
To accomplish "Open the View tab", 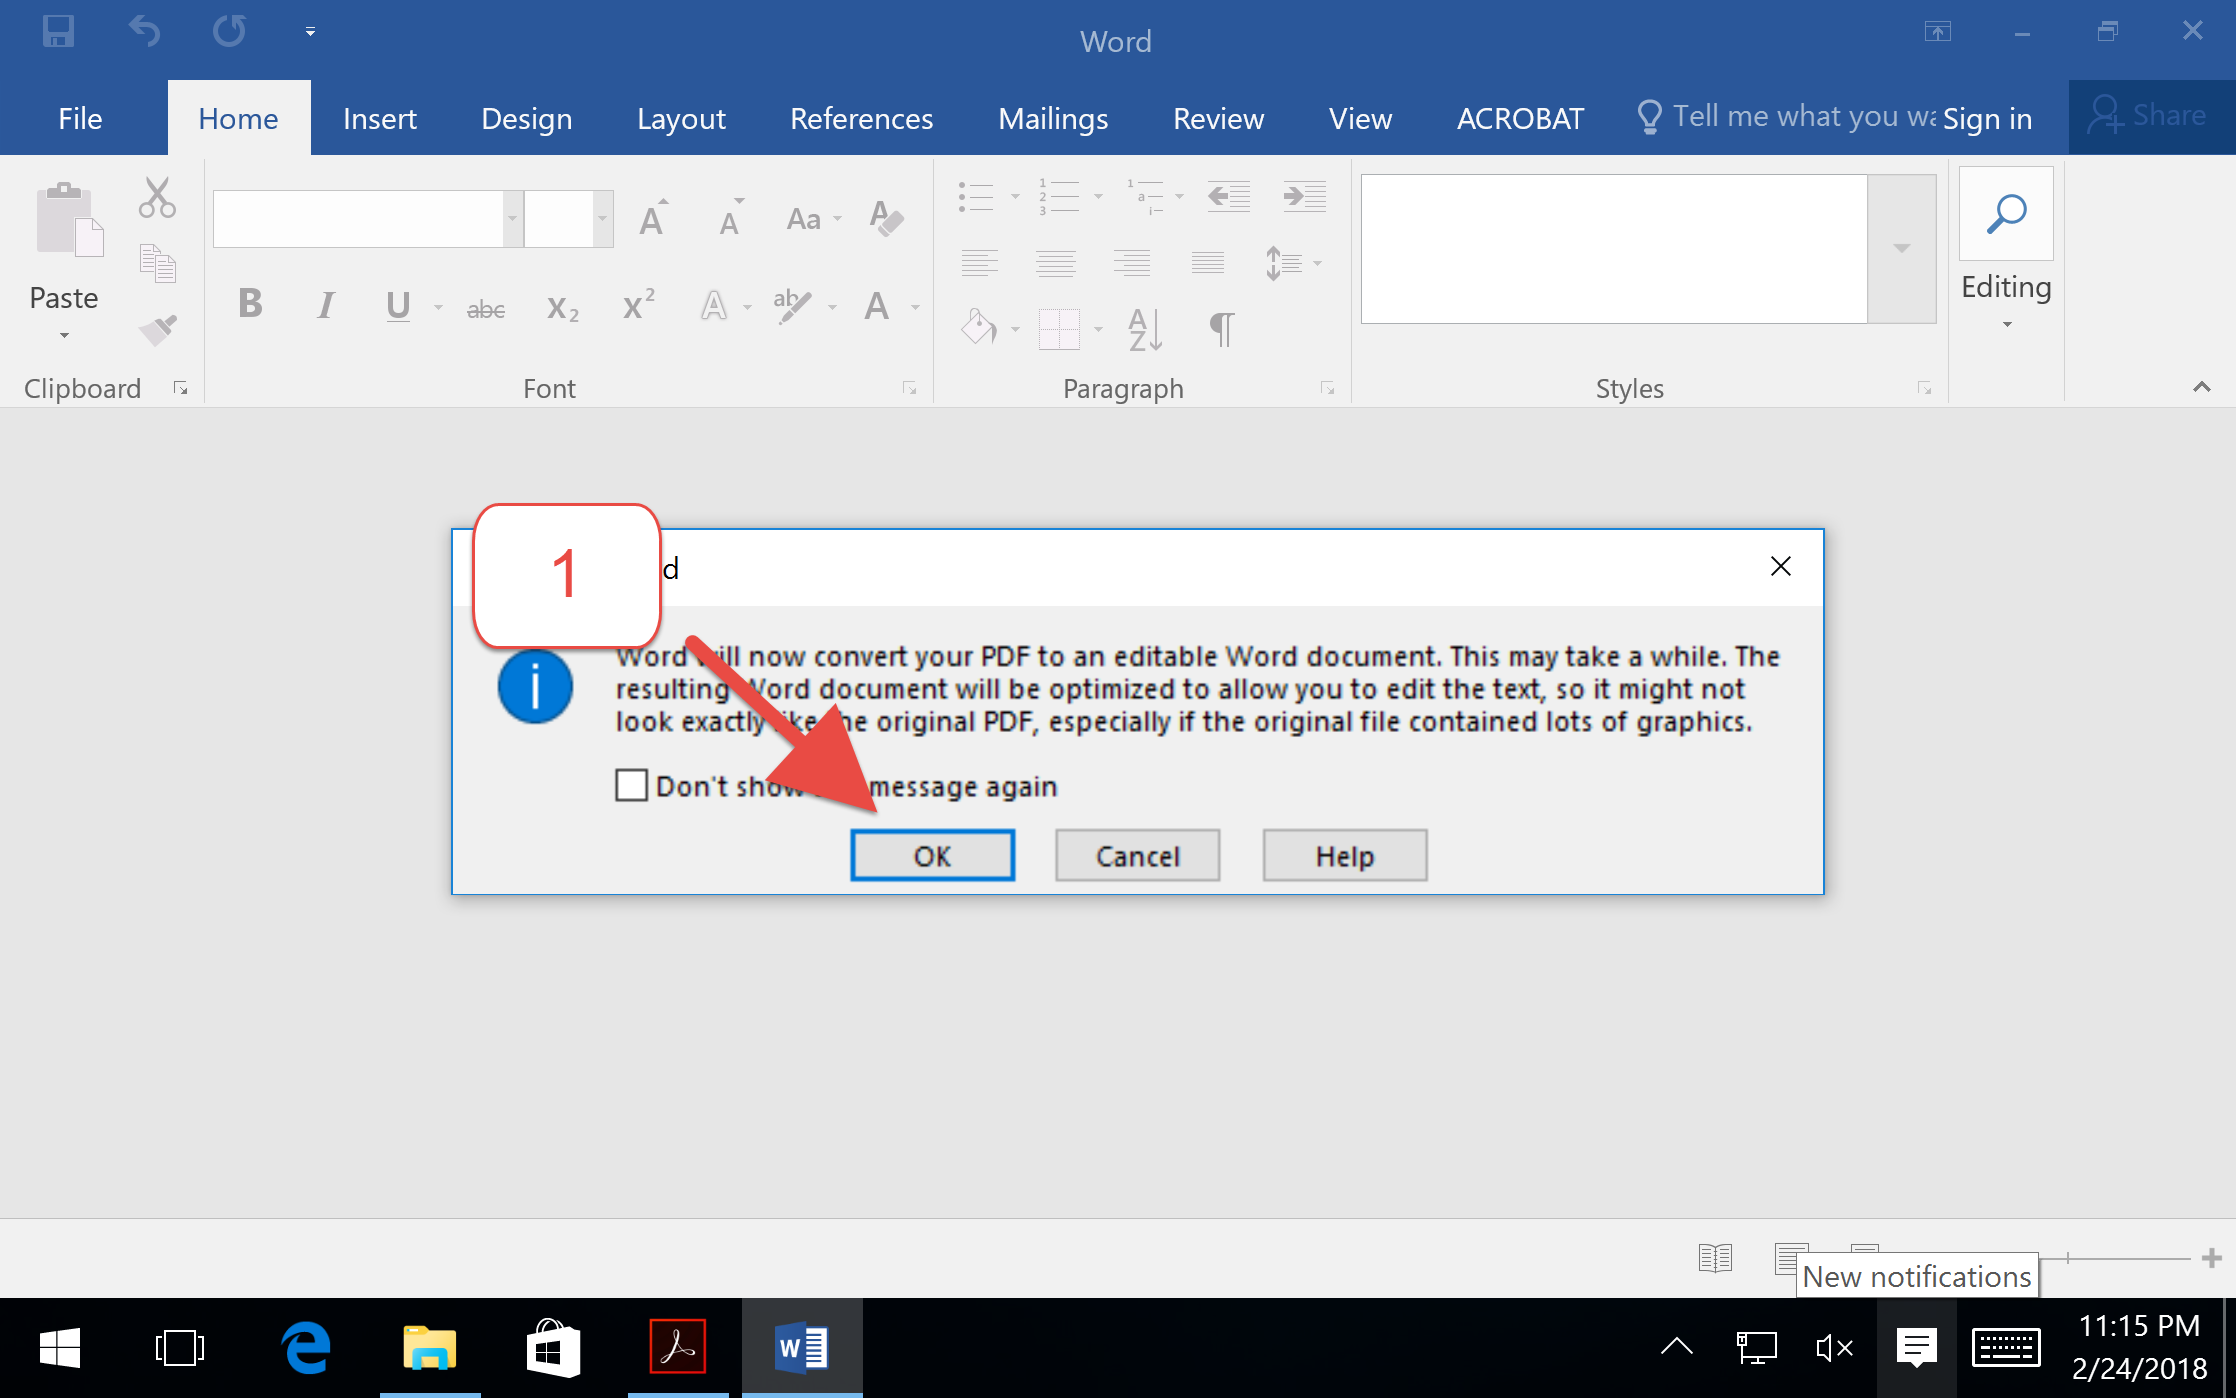I will [1360, 118].
